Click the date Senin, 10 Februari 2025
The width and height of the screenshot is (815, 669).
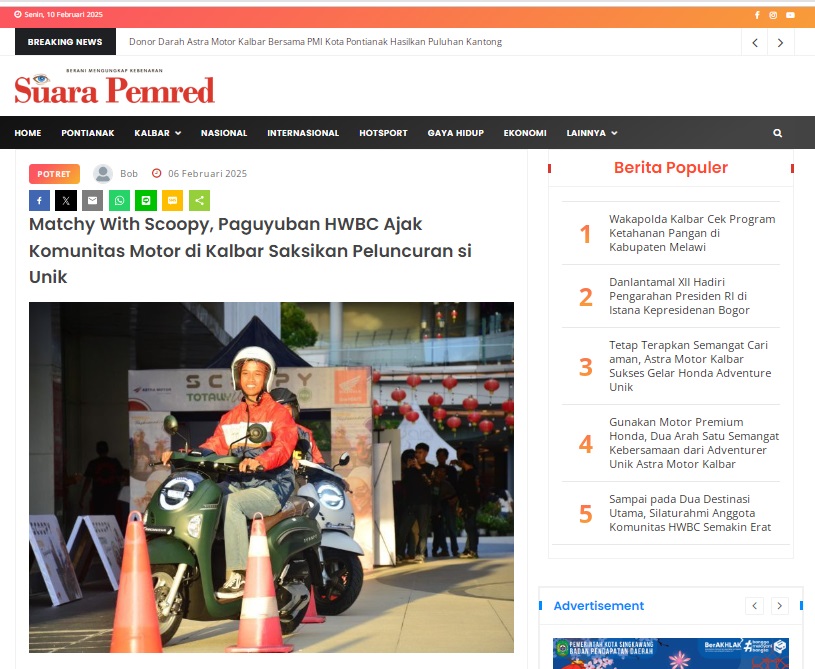(x=63, y=15)
